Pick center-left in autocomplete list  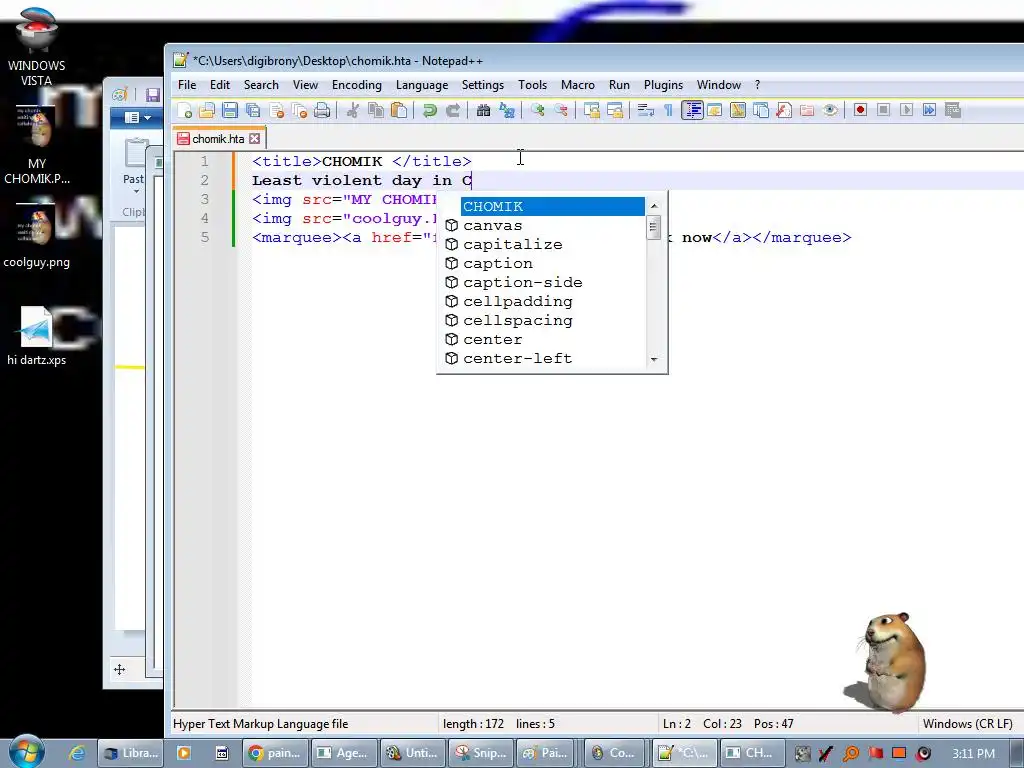545,358
